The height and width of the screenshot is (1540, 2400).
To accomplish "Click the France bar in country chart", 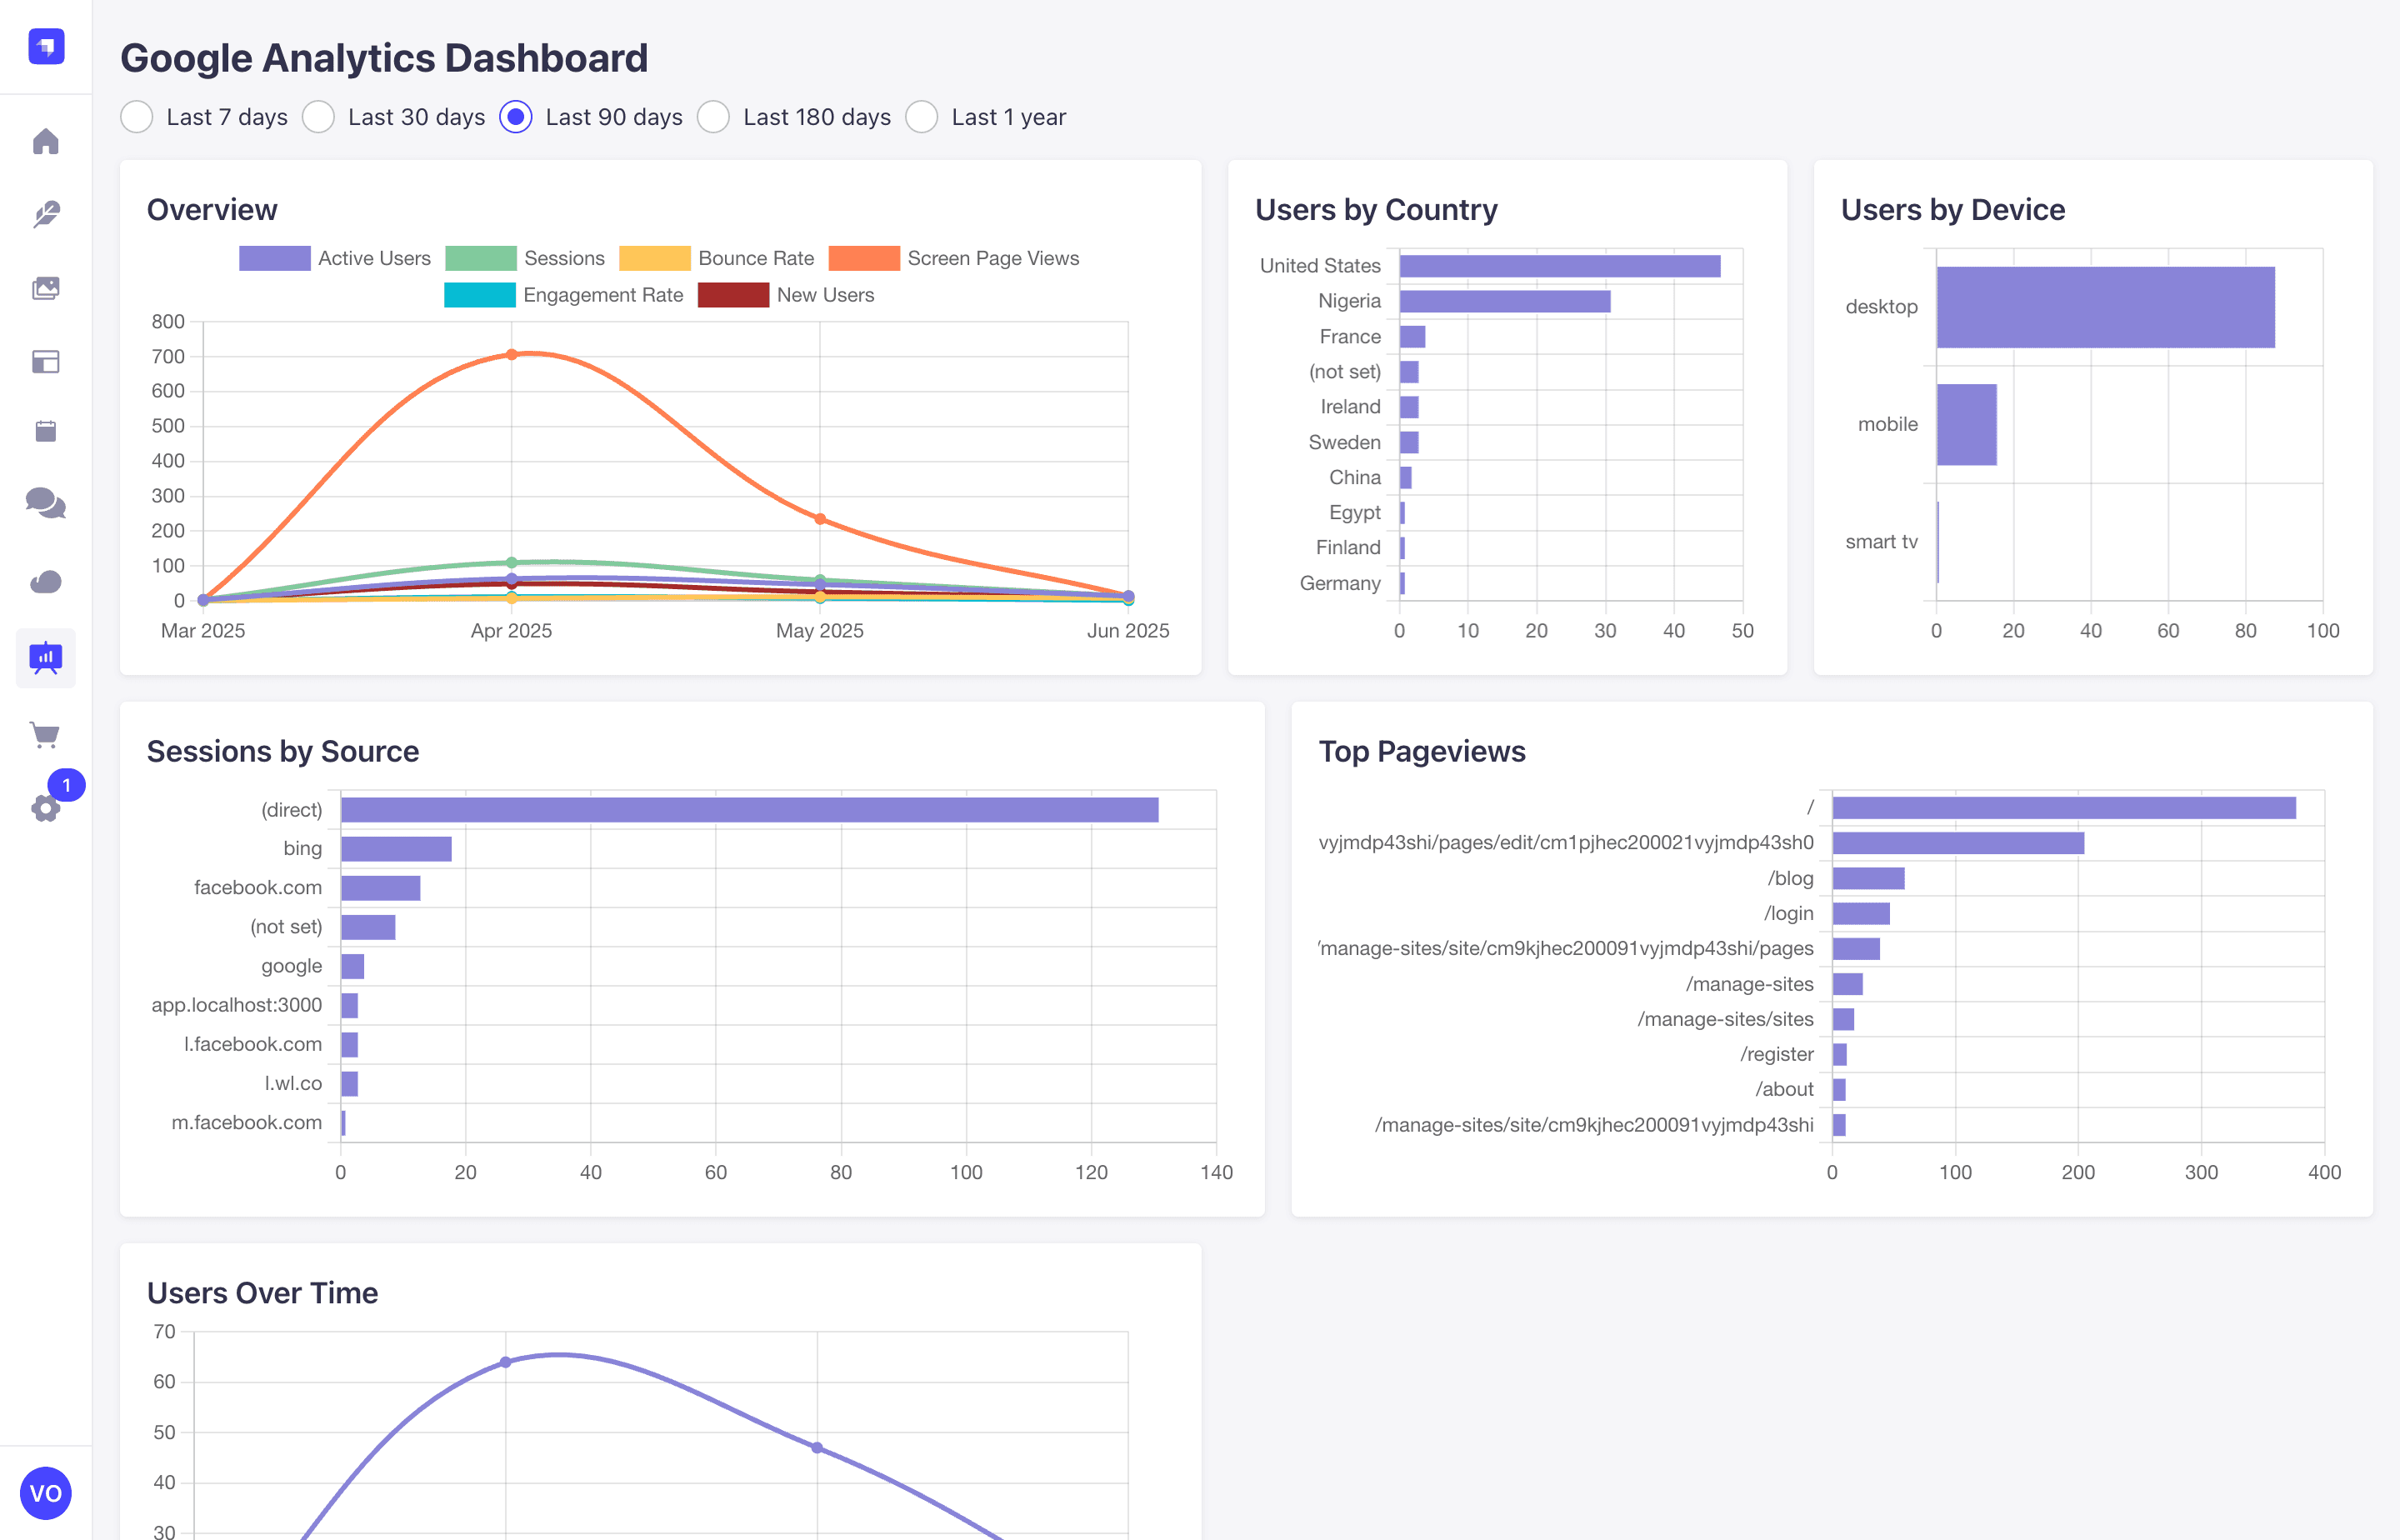I will (1413, 336).
